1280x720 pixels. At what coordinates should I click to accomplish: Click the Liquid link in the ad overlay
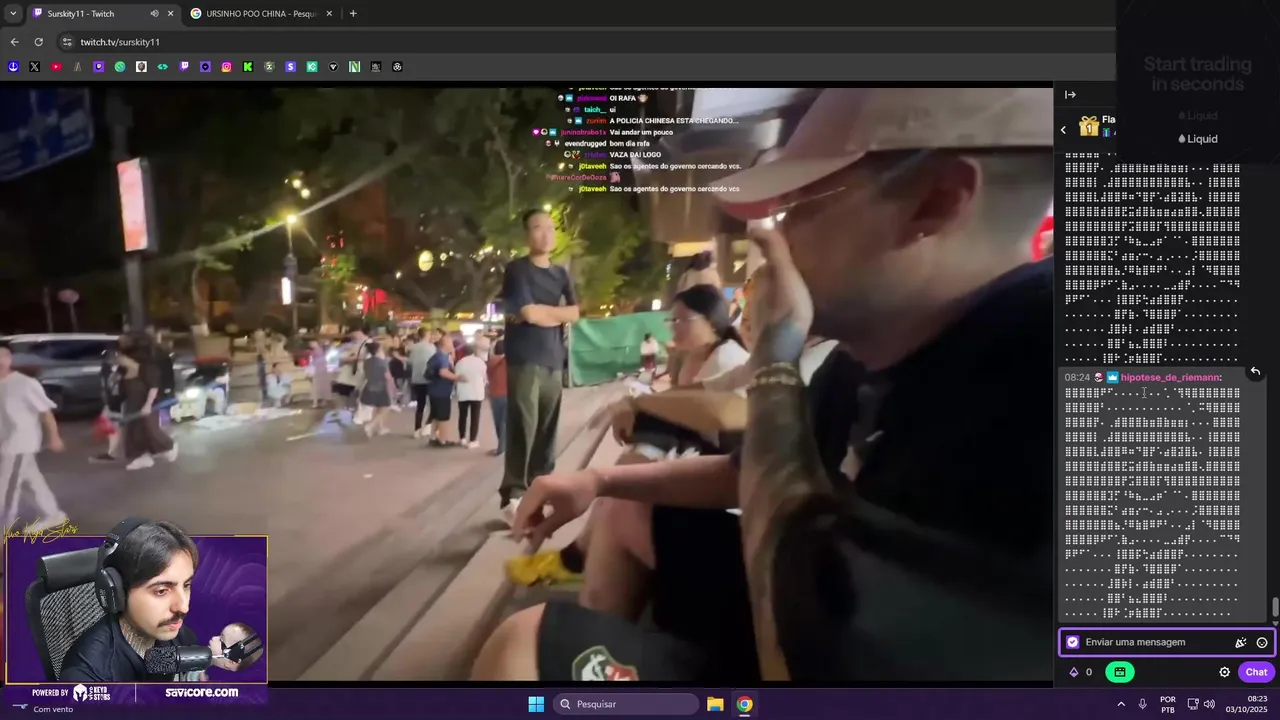point(1198,139)
